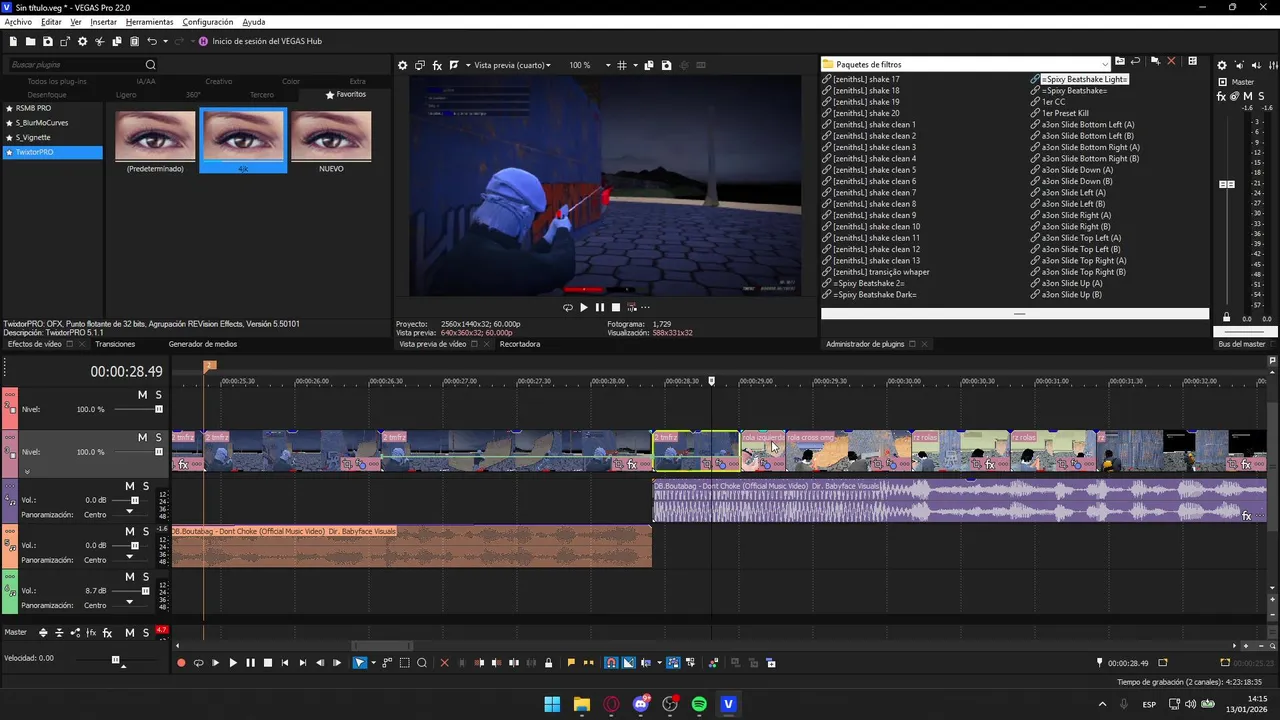Expand track 3 with the double chevron
Image resolution: width=1280 pixels, height=720 pixels.
[x=27, y=472]
